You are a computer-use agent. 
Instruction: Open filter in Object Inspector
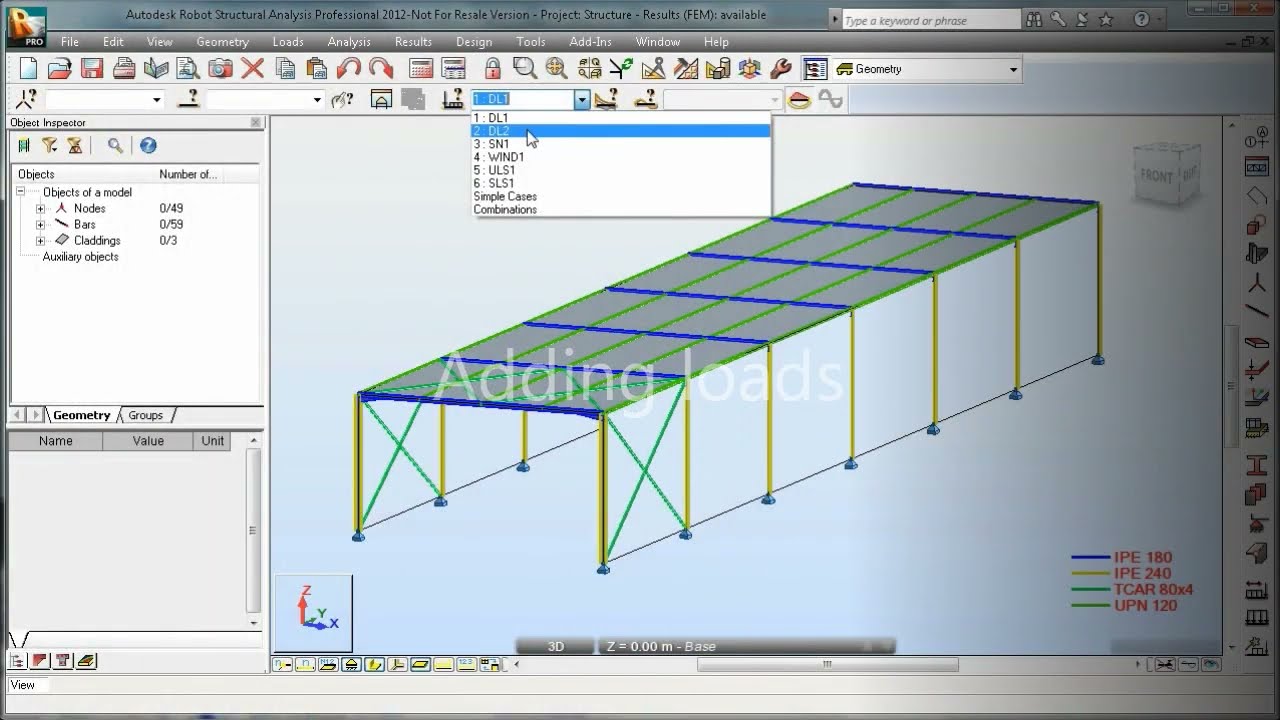[x=49, y=146]
